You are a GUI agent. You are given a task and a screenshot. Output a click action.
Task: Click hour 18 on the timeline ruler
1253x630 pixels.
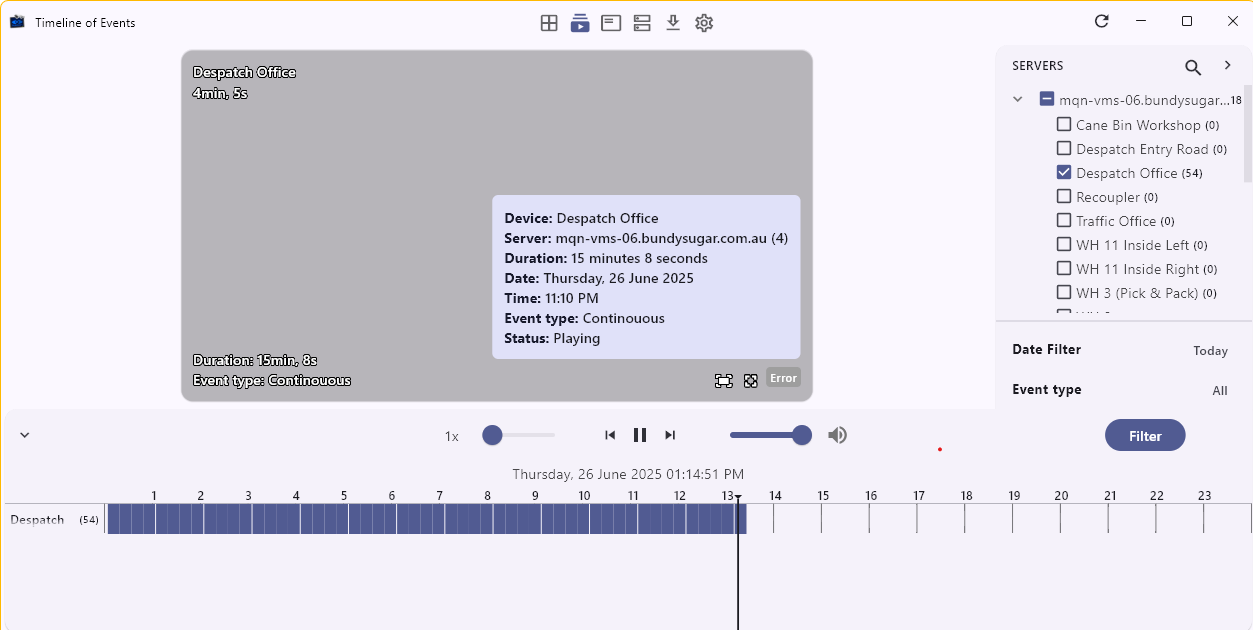pyautogui.click(x=966, y=496)
